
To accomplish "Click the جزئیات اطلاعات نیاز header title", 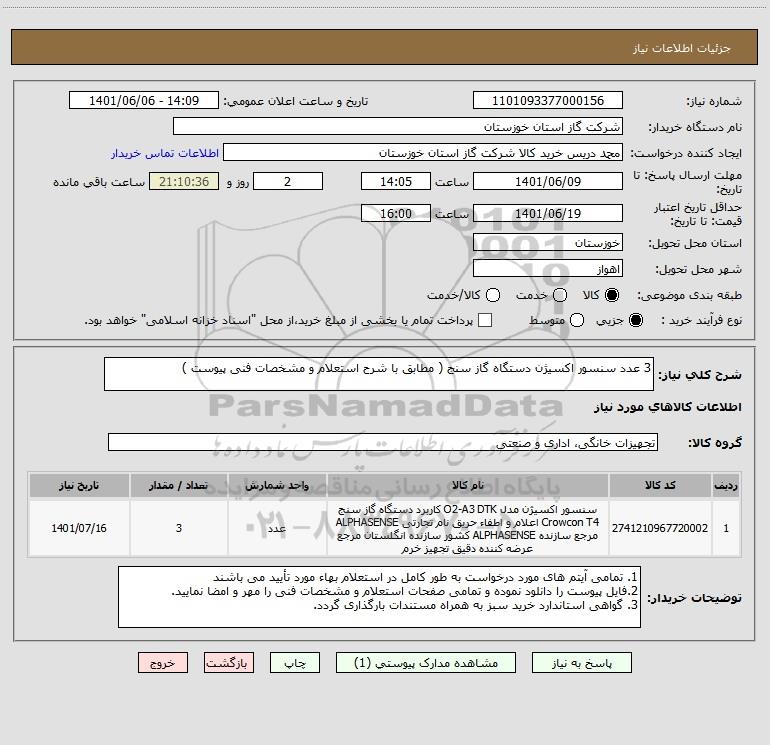I will [682, 48].
